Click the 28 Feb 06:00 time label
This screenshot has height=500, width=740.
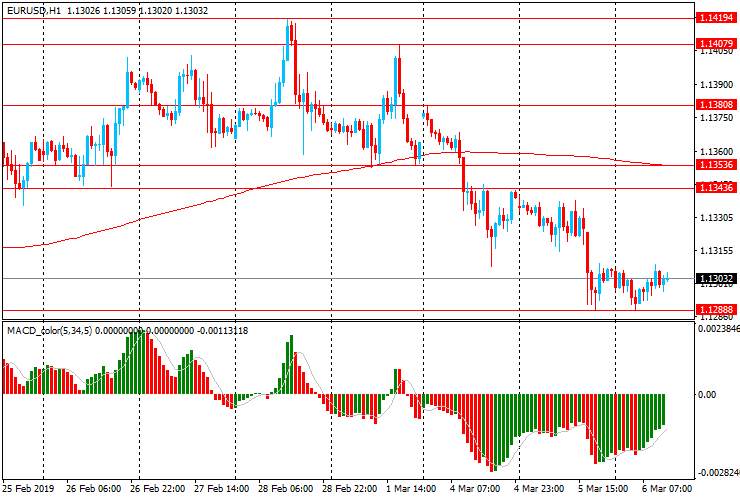(286, 488)
